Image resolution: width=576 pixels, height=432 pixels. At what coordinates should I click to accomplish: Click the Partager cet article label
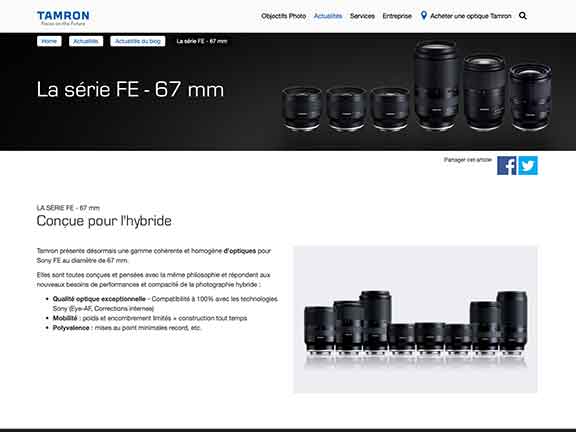(468, 160)
